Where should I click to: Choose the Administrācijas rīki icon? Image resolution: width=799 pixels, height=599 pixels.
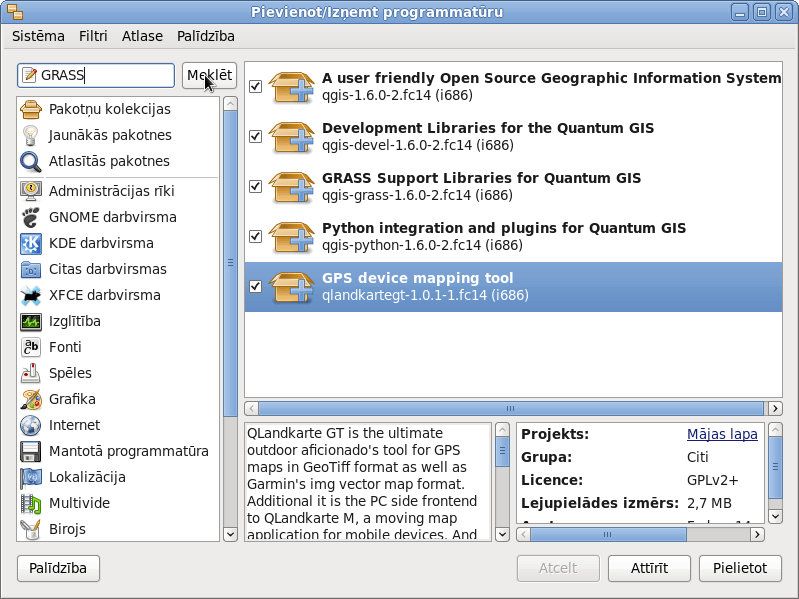point(31,191)
